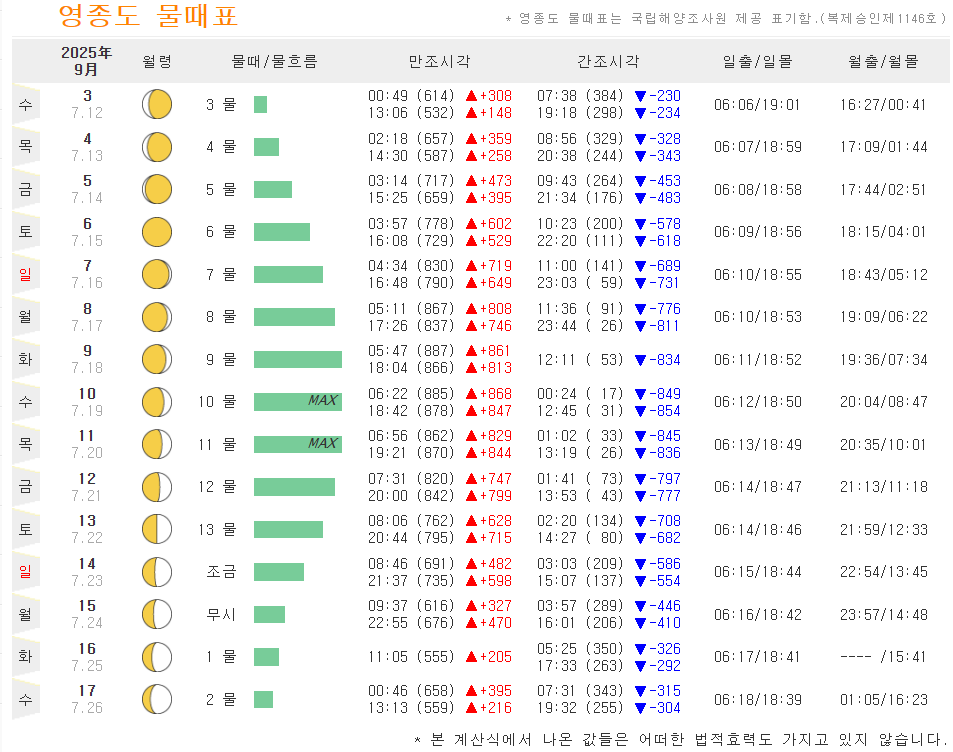The height and width of the screenshot is (752, 953).
Task: Click the moon icon next to 7.16
Action: pos(156,273)
